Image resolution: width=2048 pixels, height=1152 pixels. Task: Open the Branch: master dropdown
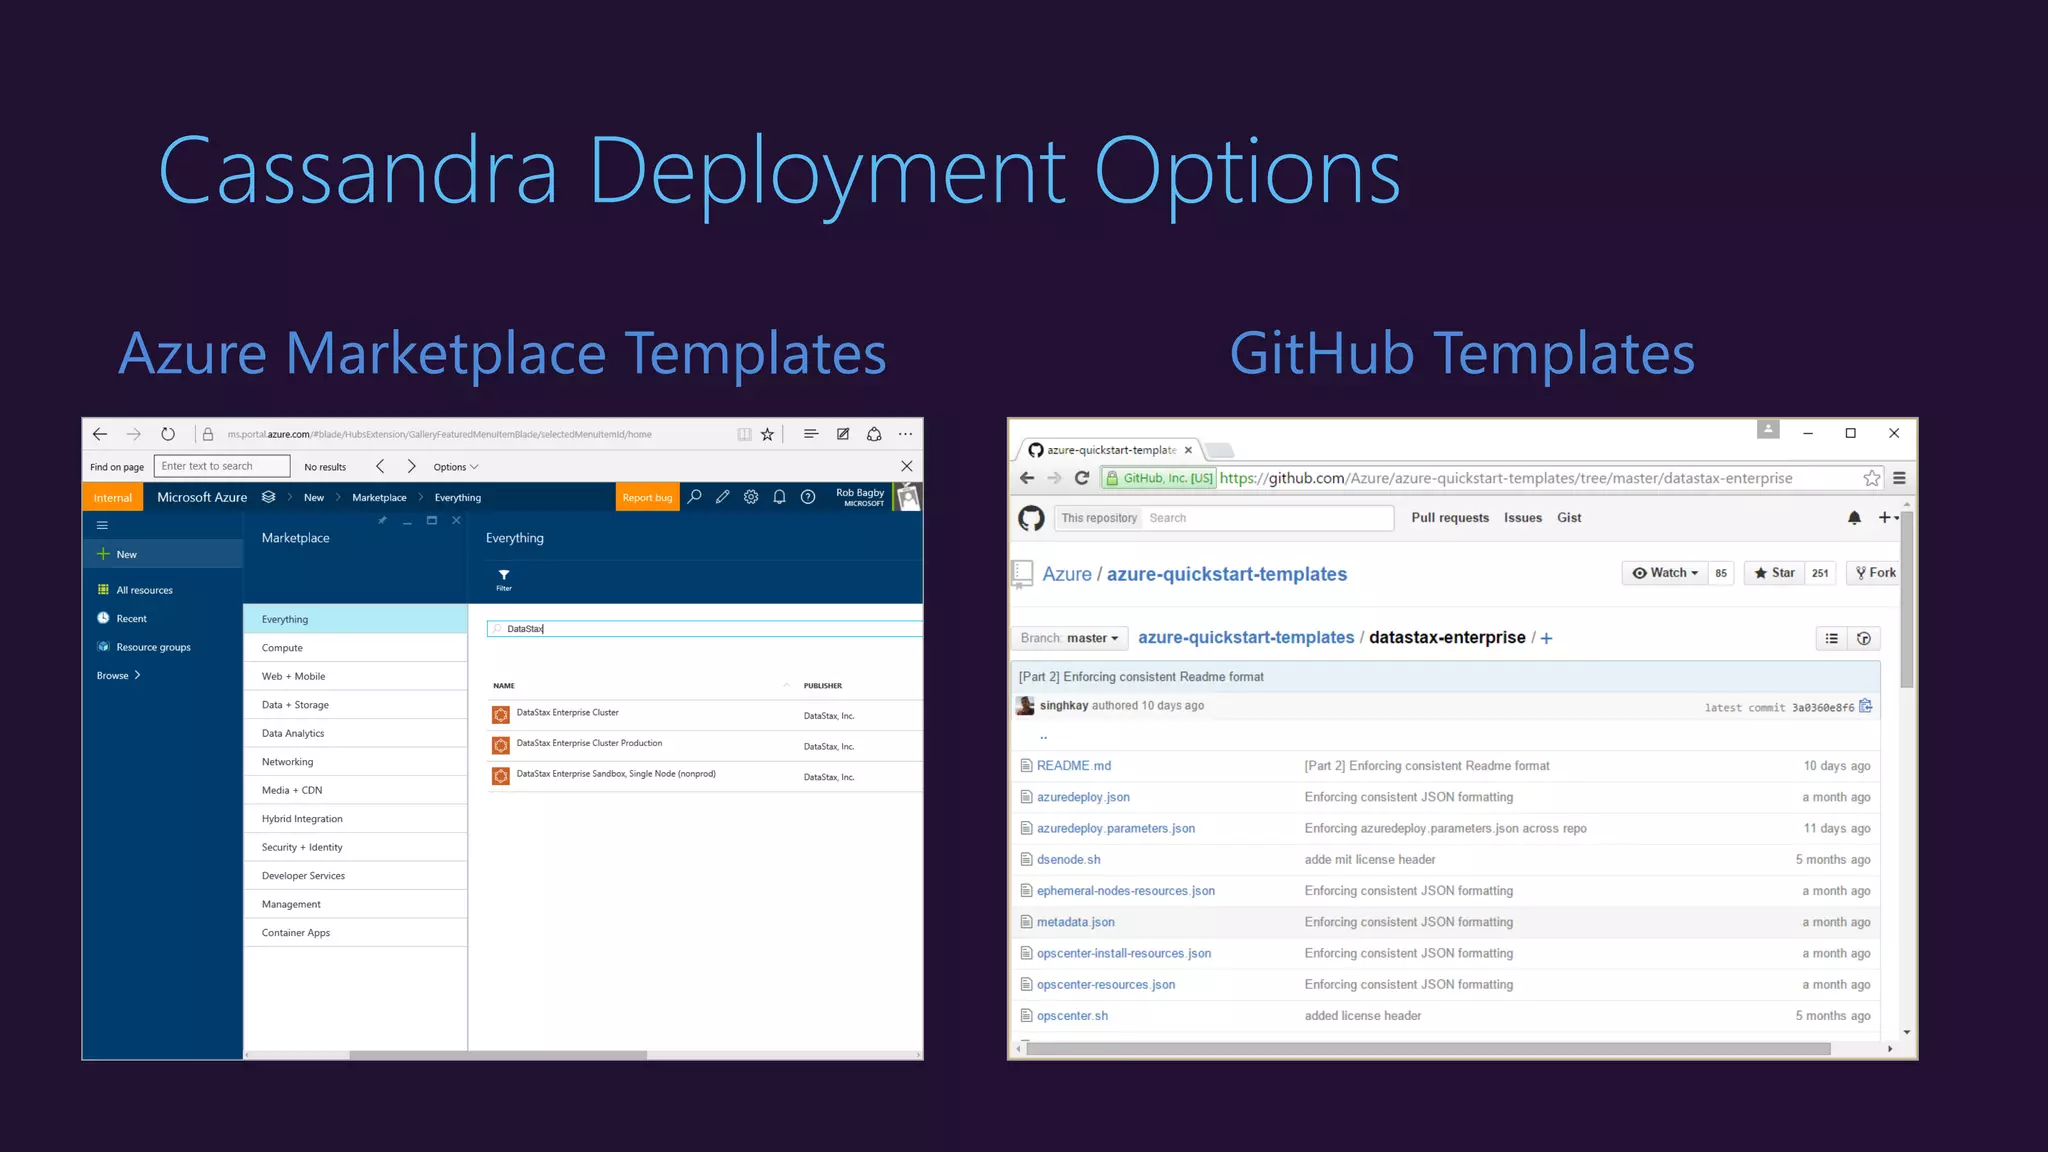[1070, 638]
